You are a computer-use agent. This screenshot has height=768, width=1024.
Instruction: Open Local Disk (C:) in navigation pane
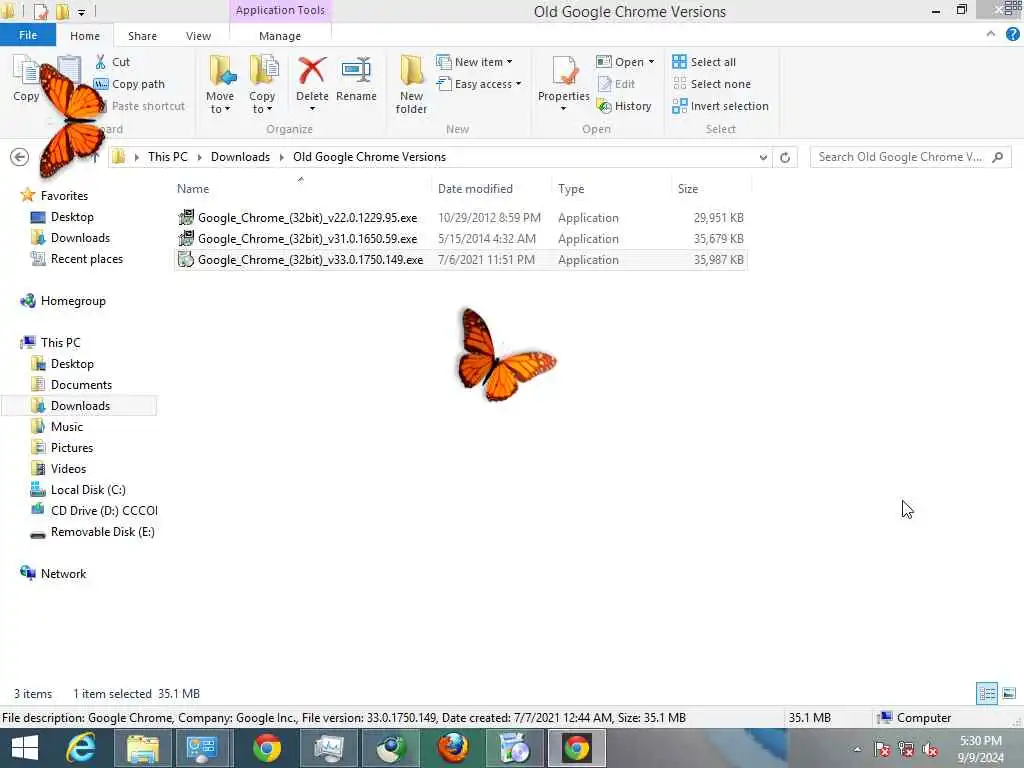point(88,490)
